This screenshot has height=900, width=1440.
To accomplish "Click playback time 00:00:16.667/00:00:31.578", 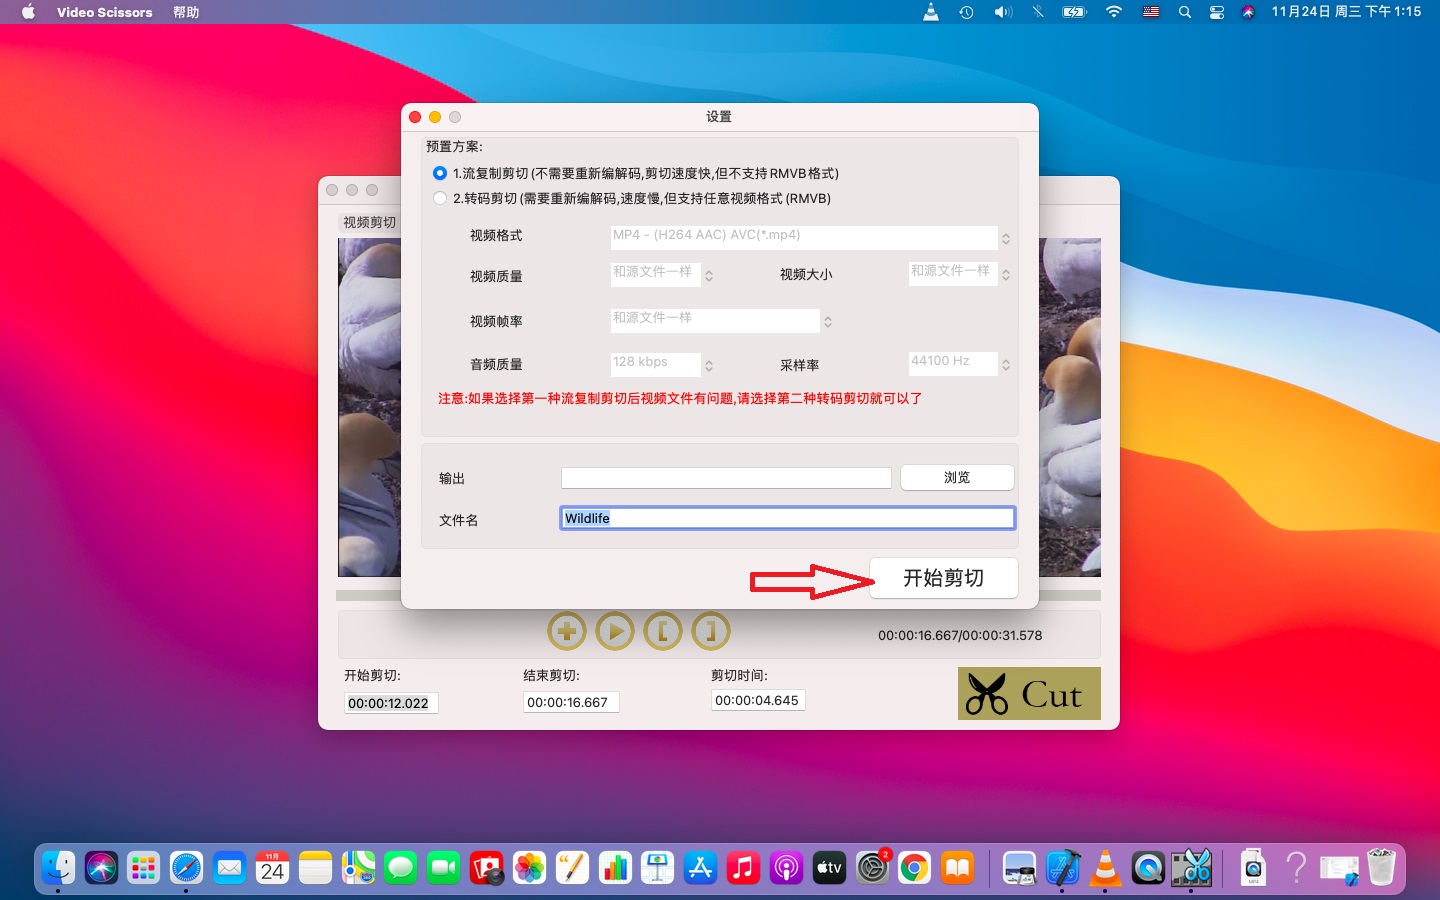I will pos(960,635).
